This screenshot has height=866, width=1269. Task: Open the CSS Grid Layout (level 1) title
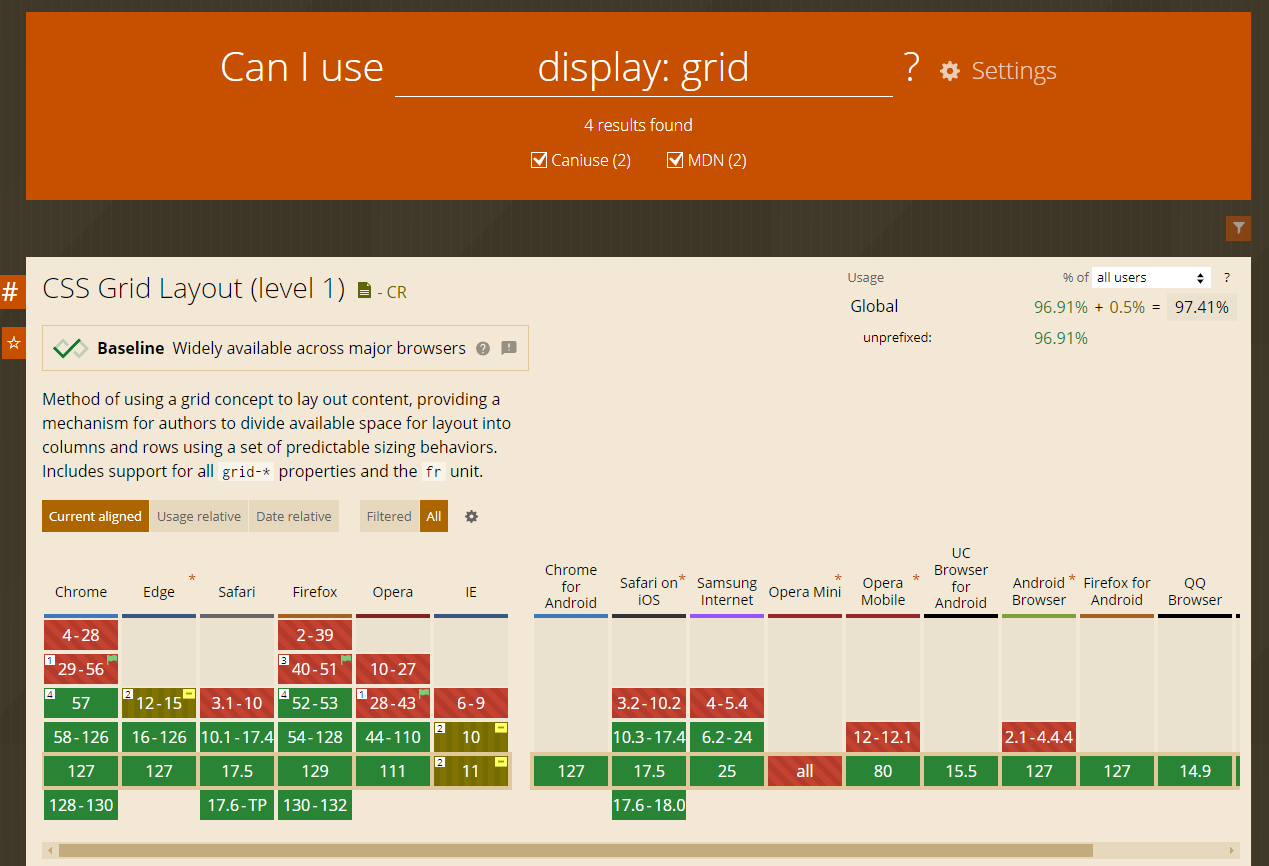[x=194, y=289]
